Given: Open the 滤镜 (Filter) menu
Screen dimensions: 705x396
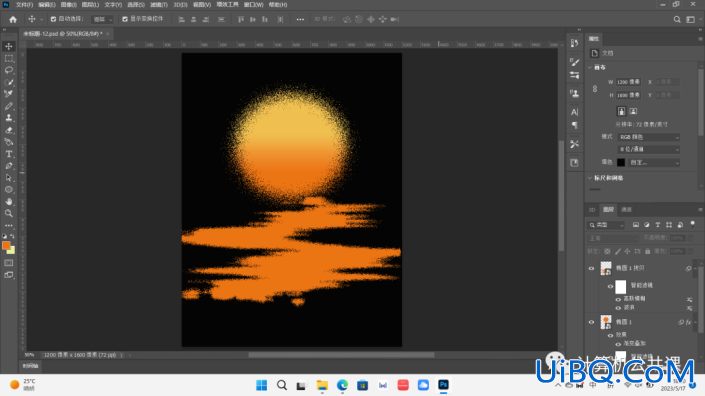Looking at the screenshot, I should point(158,4).
